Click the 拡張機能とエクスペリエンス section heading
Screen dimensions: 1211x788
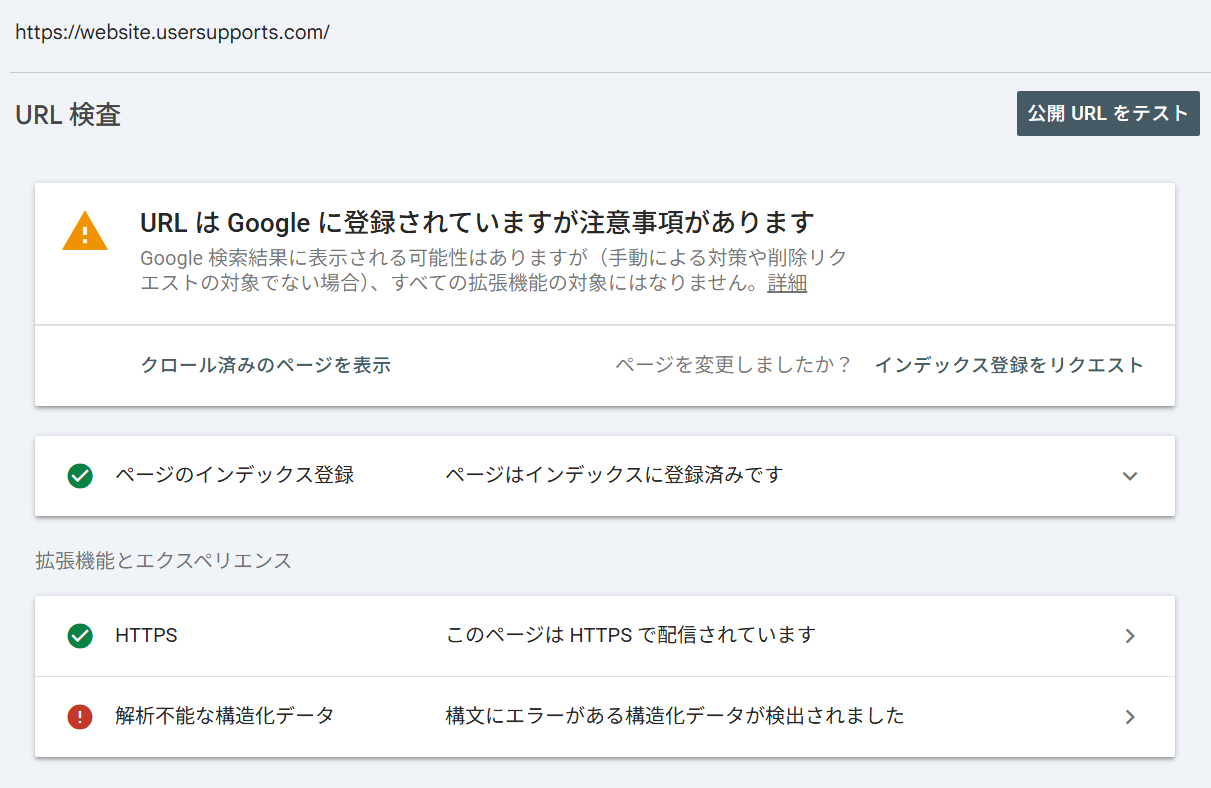164,560
